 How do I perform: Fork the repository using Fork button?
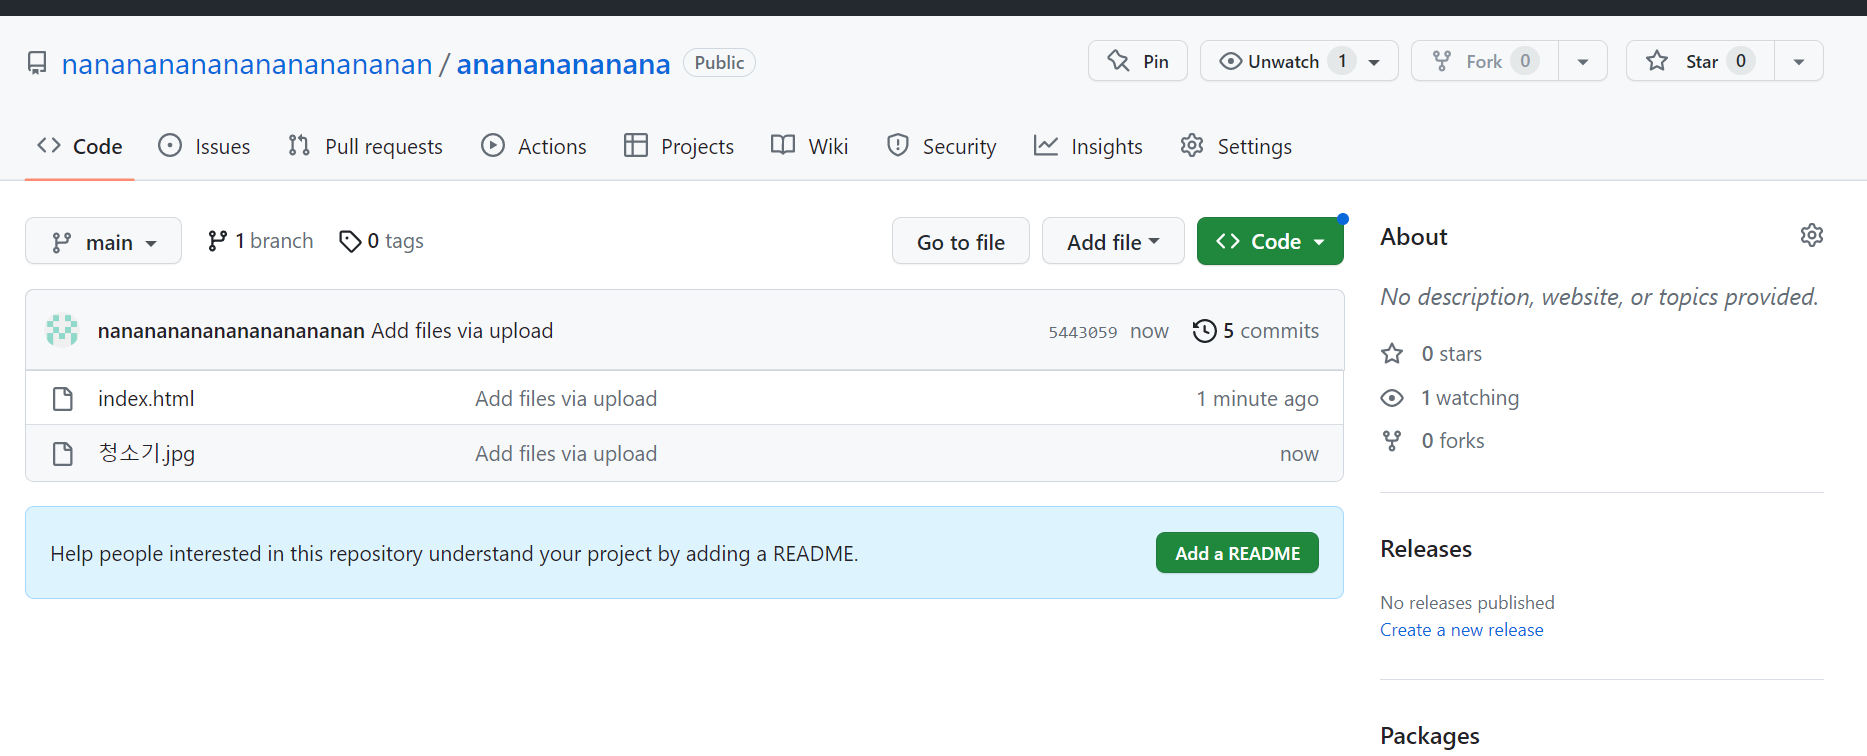pyautogui.click(x=1485, y=61)
